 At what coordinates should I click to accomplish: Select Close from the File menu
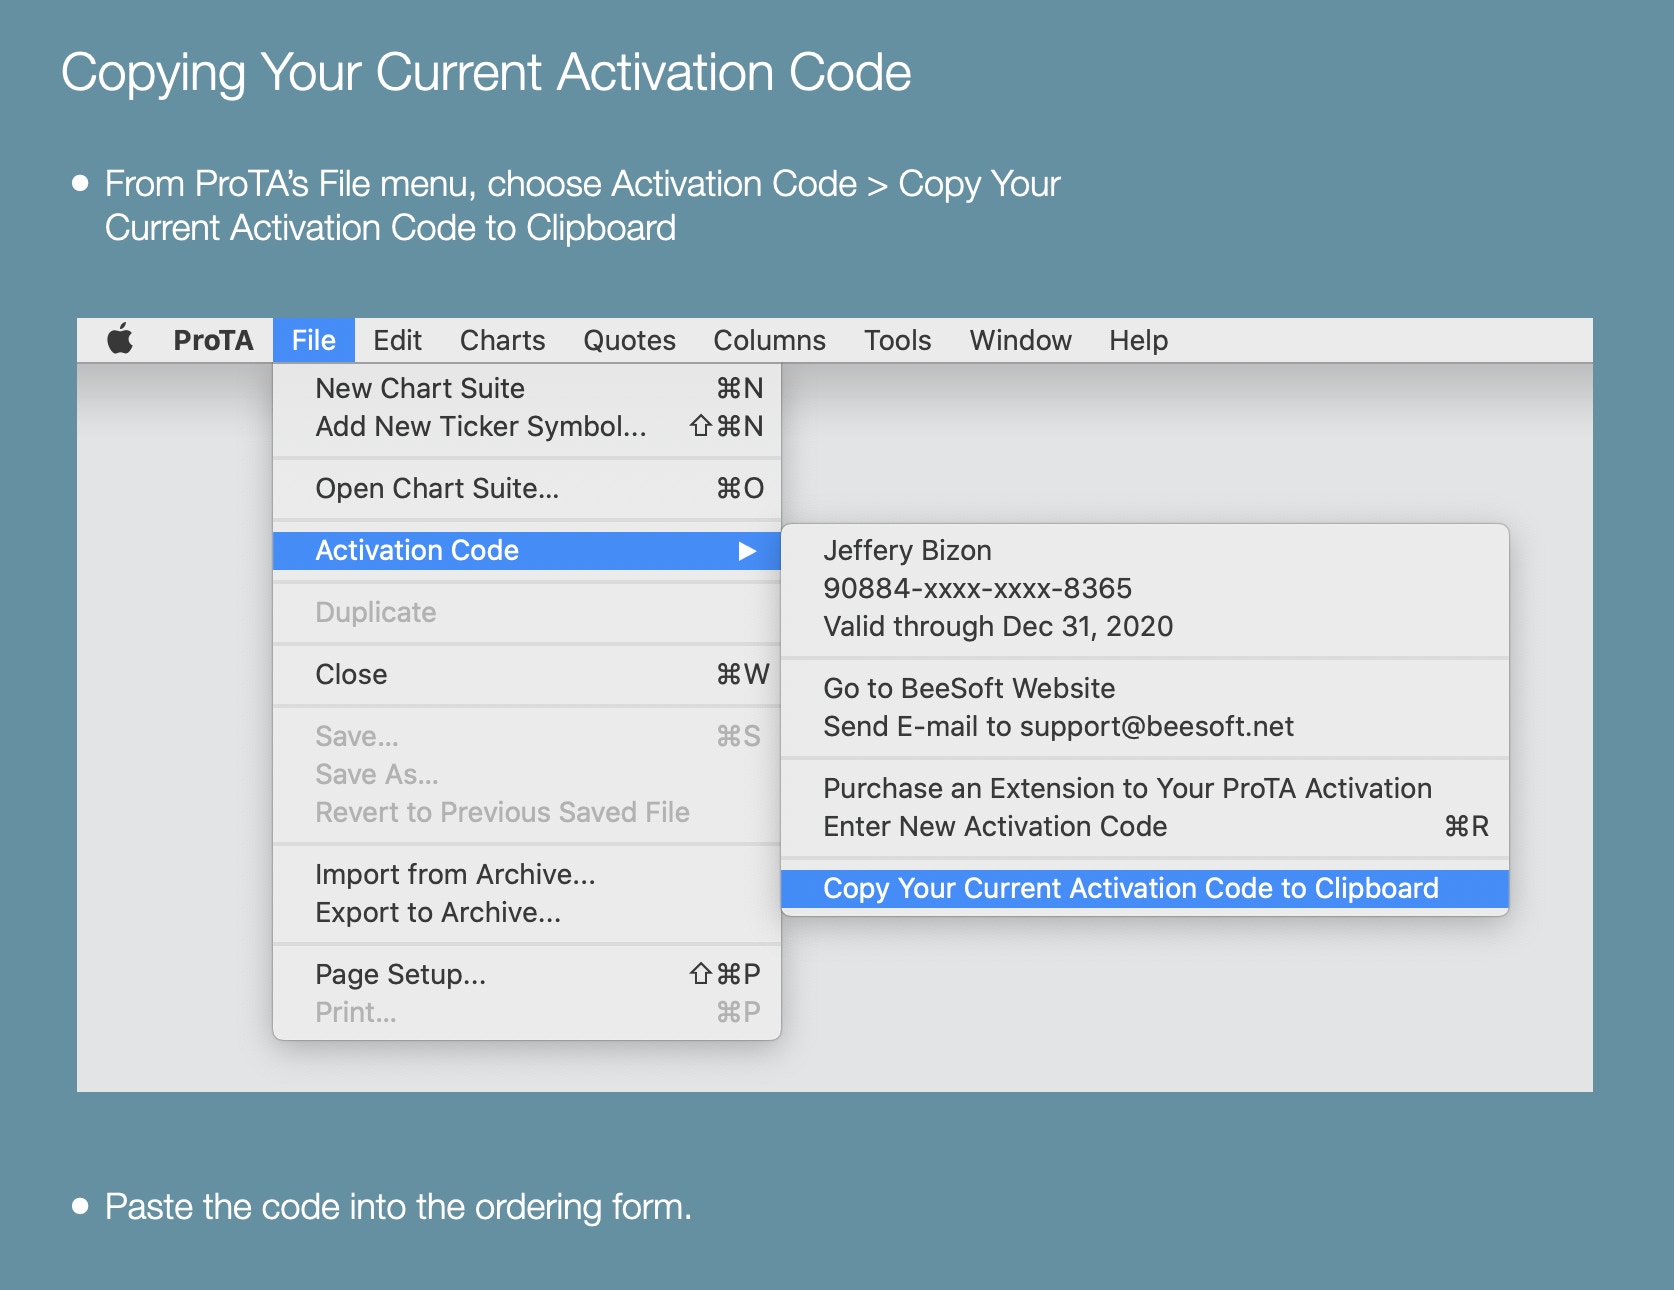351,674
